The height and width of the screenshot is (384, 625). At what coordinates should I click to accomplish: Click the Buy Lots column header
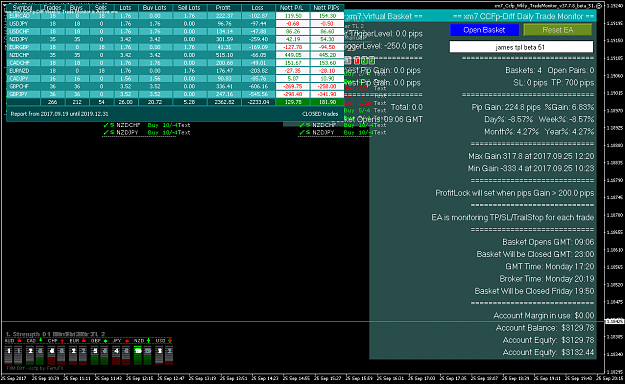coord(154,8)
